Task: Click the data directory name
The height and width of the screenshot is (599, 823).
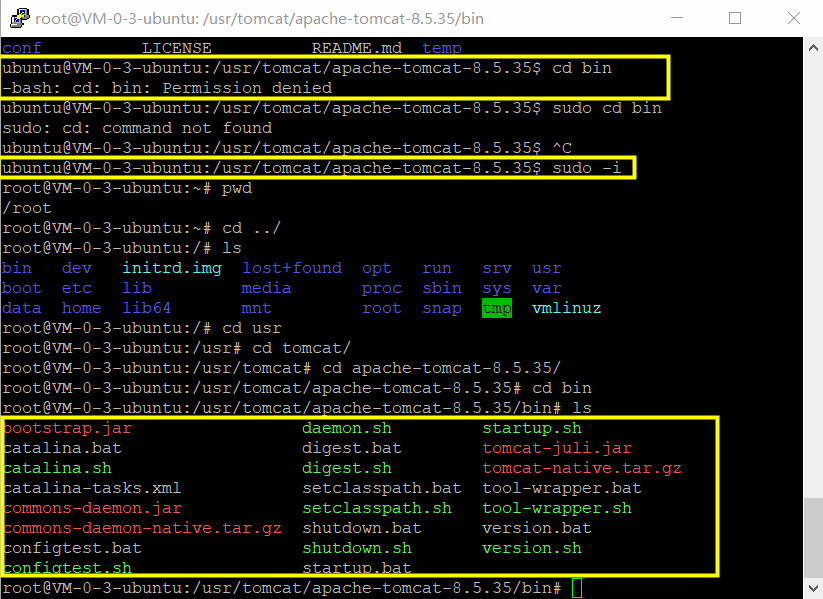Action: (22, 308)
